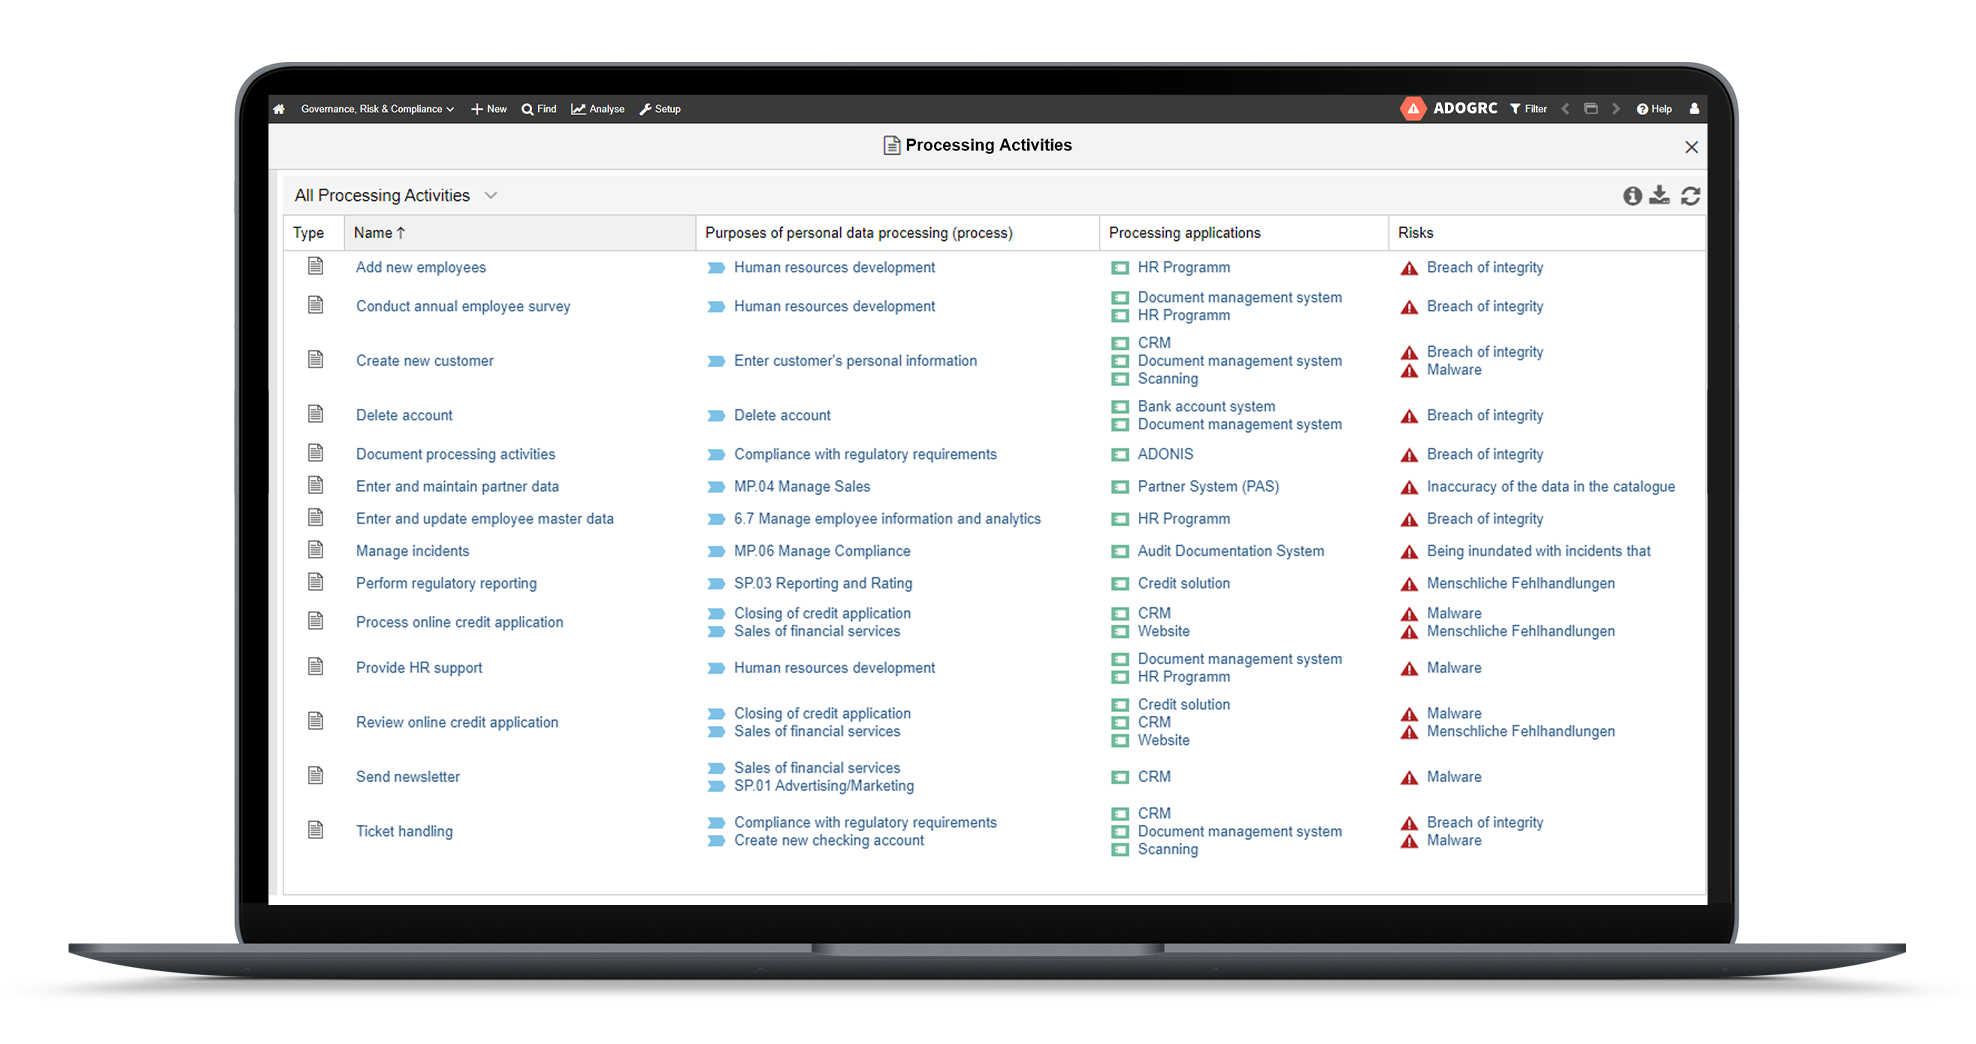Select the Manage incidents activity
1976x1044 pixels.
(412, 550)
